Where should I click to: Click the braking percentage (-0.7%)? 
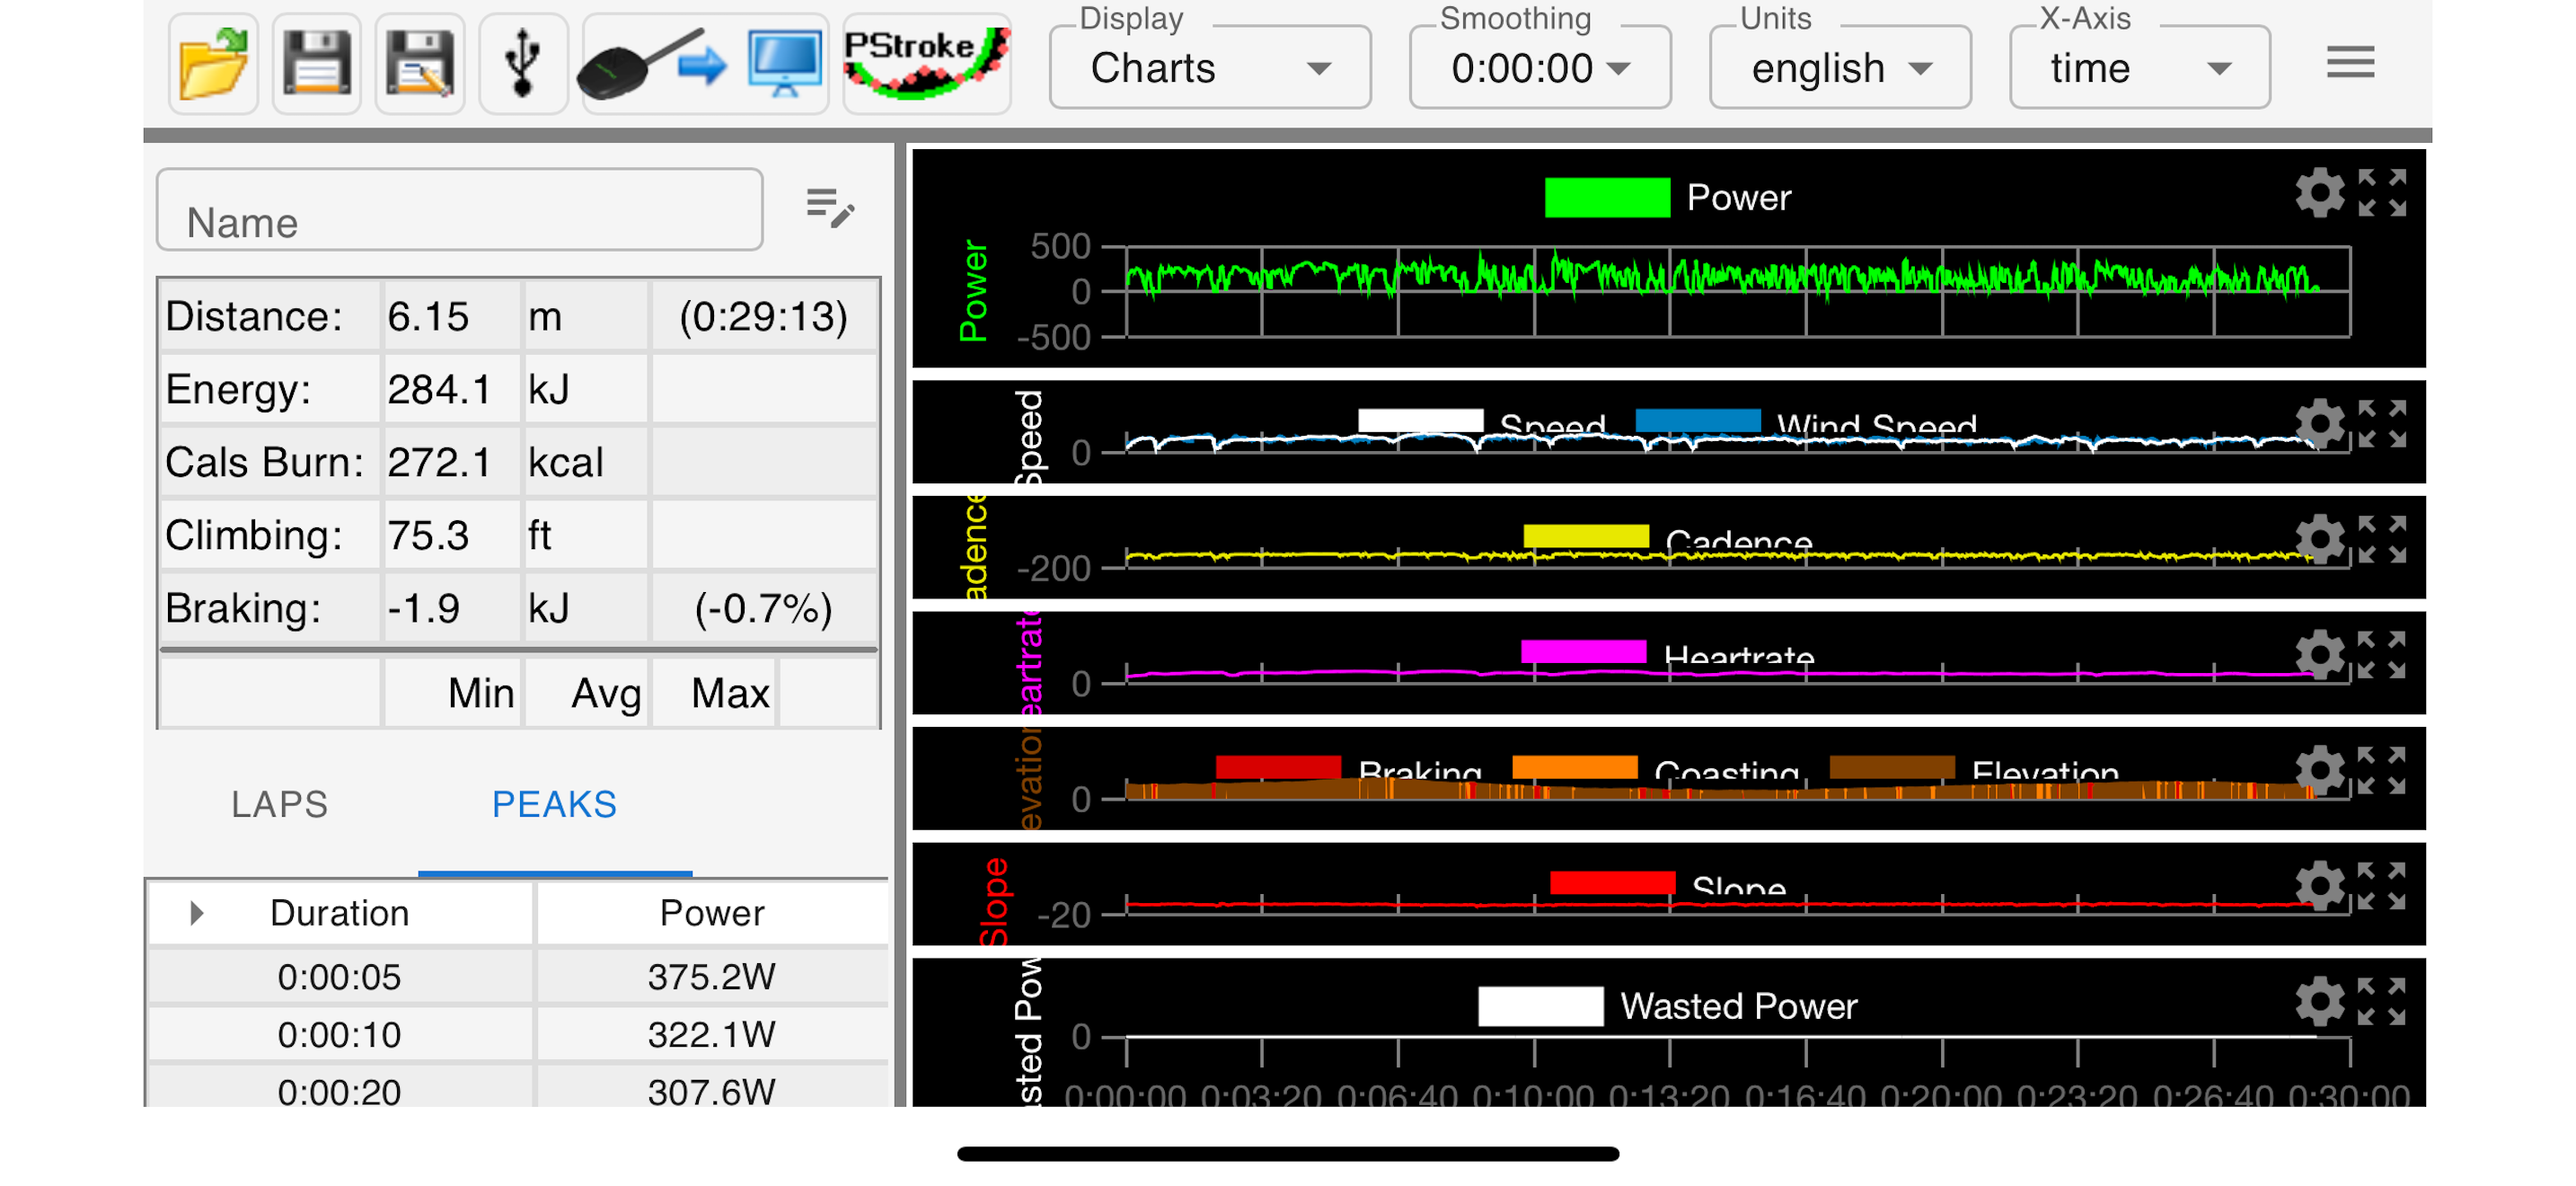764,609
